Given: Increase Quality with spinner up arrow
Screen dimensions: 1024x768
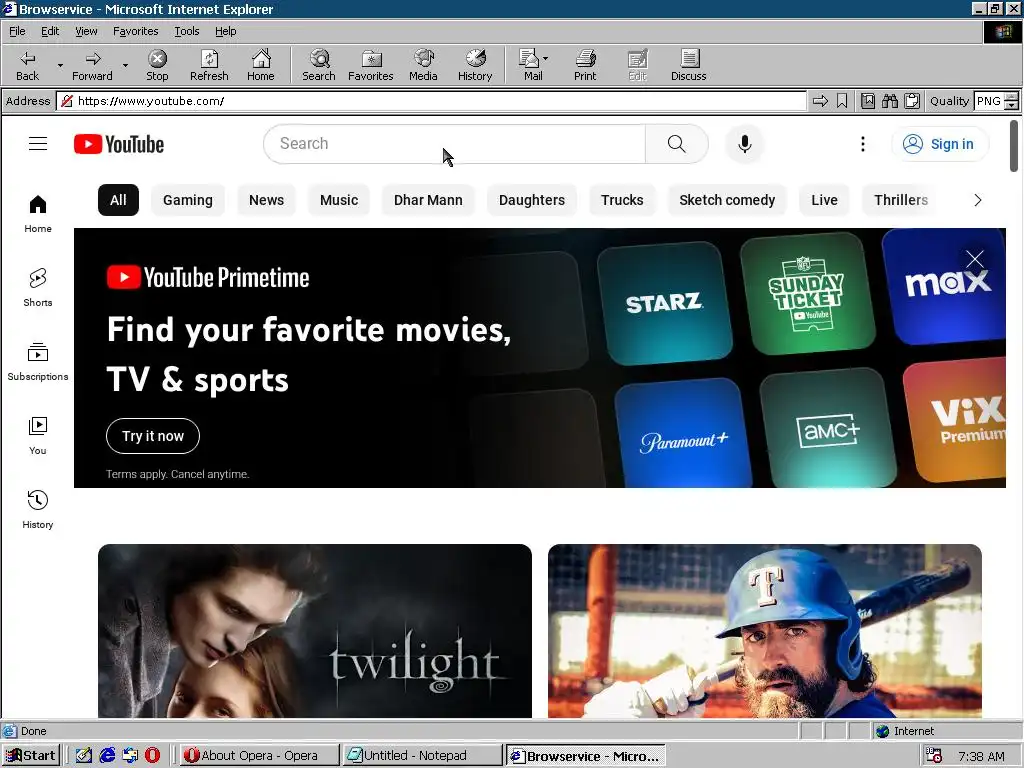Looking at the screenshot, I should [1012, 97].
